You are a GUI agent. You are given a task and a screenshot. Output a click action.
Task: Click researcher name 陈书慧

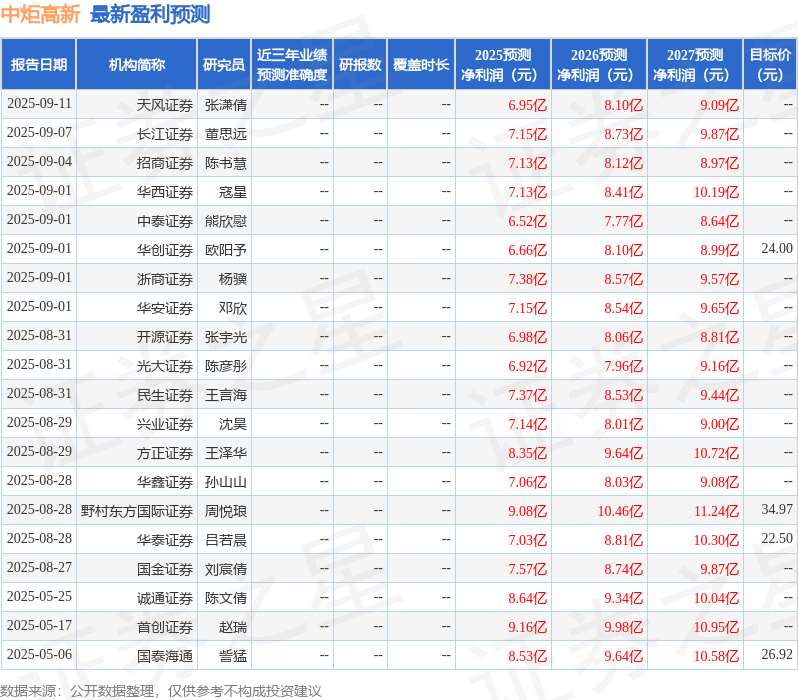coord(225,163)
